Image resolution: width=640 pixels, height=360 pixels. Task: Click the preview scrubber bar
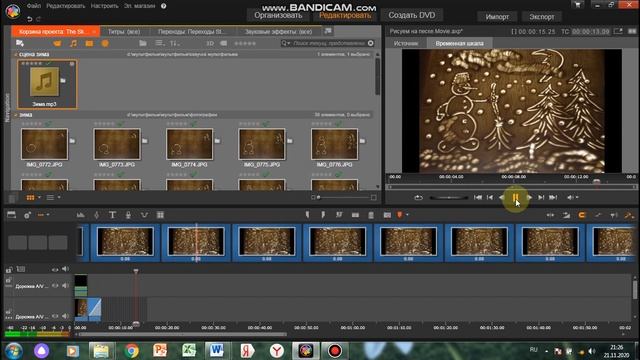[511, 187]
